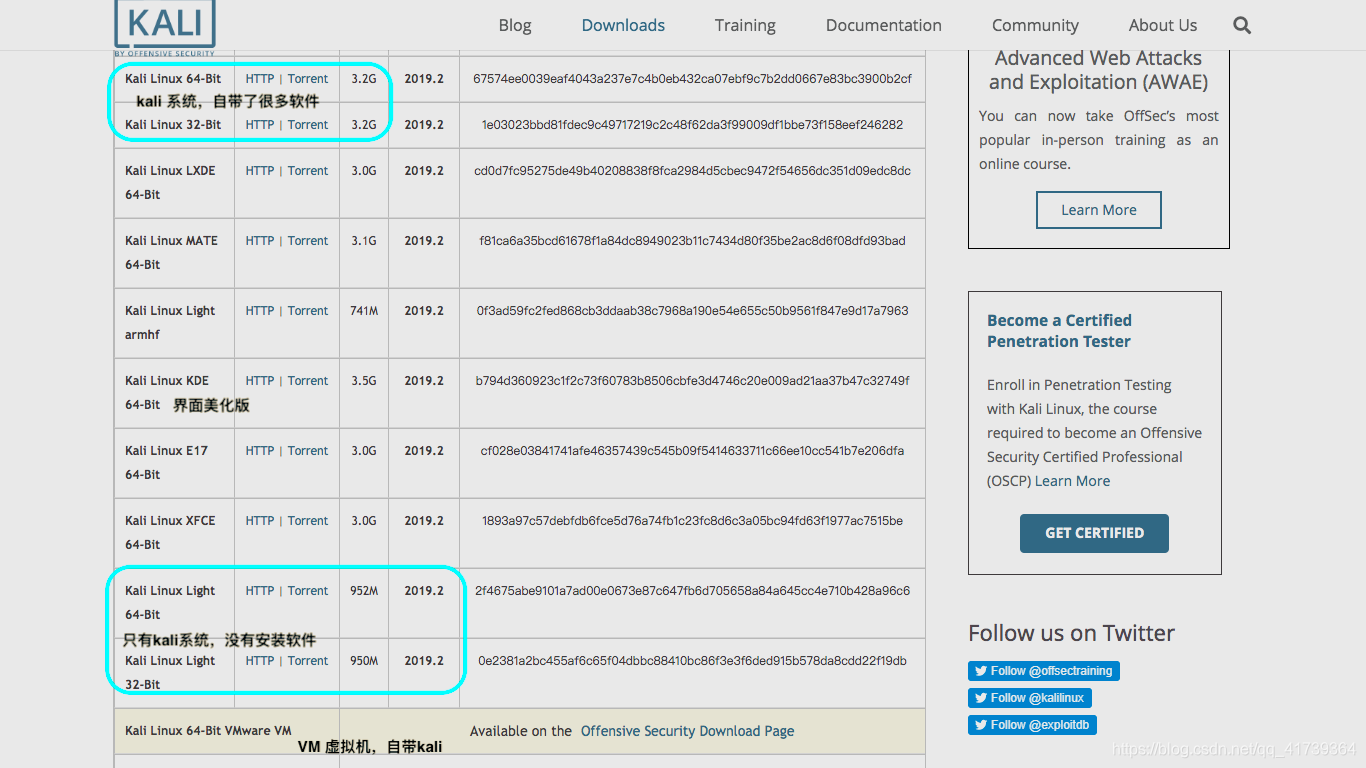Open the Community menu item
Screen dimensions: 1366x768
tap(1035, 25)
